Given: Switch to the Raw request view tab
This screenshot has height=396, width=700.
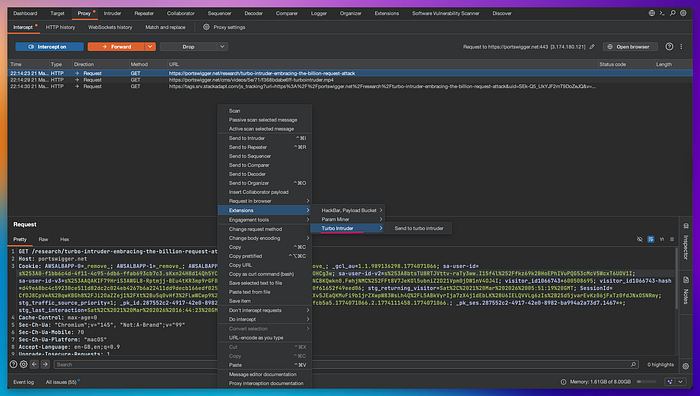Looking at the screenshot, I should click(43, 239).
